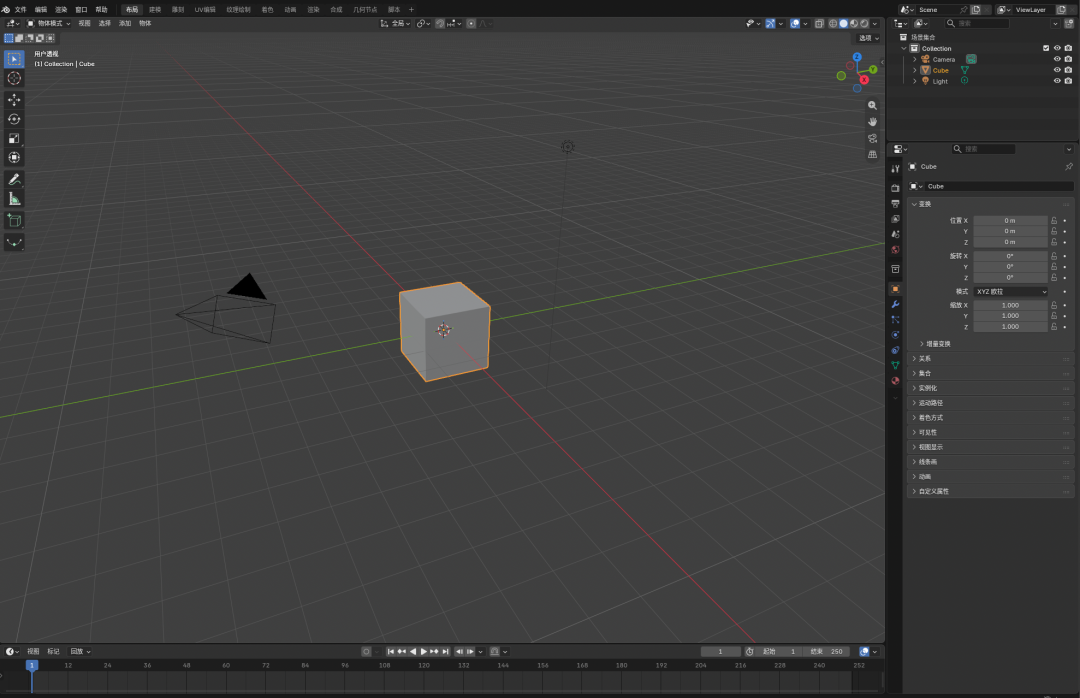
Task: Open the object interaction mode dropdown 物体模式
Action: pyautogui.click(x=48, y=23)
